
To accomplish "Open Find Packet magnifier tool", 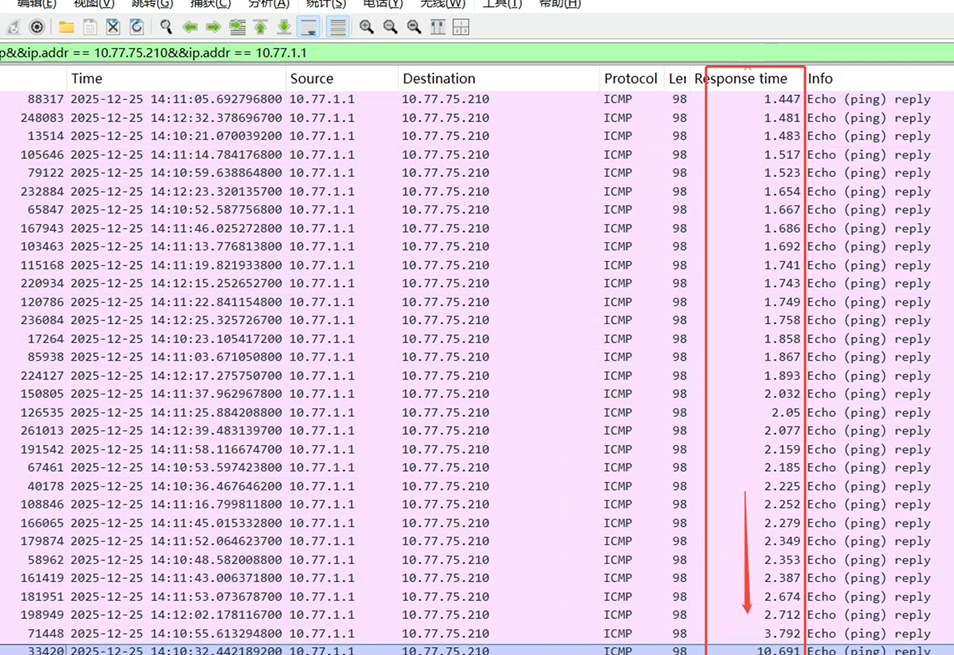I will tap(166, 27).
